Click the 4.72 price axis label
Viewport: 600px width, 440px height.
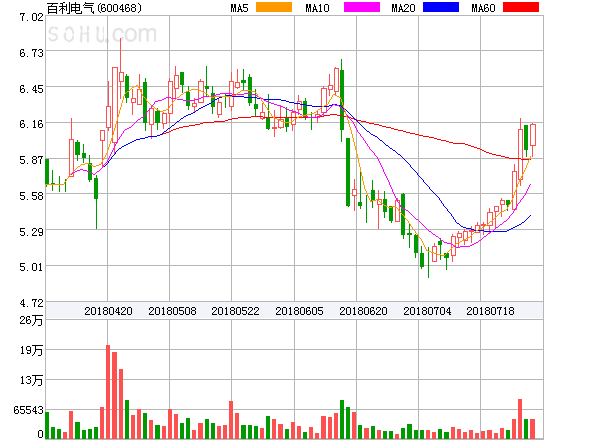pyautogui.click(x=31, y=303)
